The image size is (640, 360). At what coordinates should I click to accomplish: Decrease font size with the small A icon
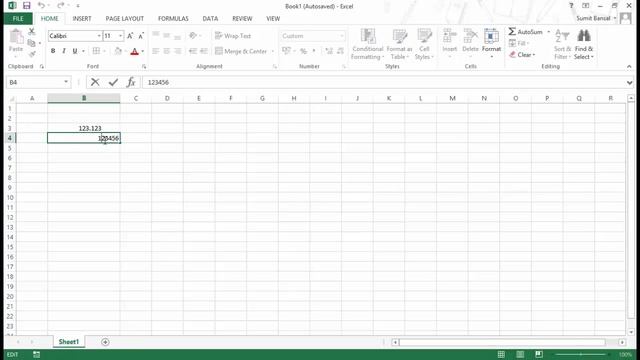(x=141, y=36)
